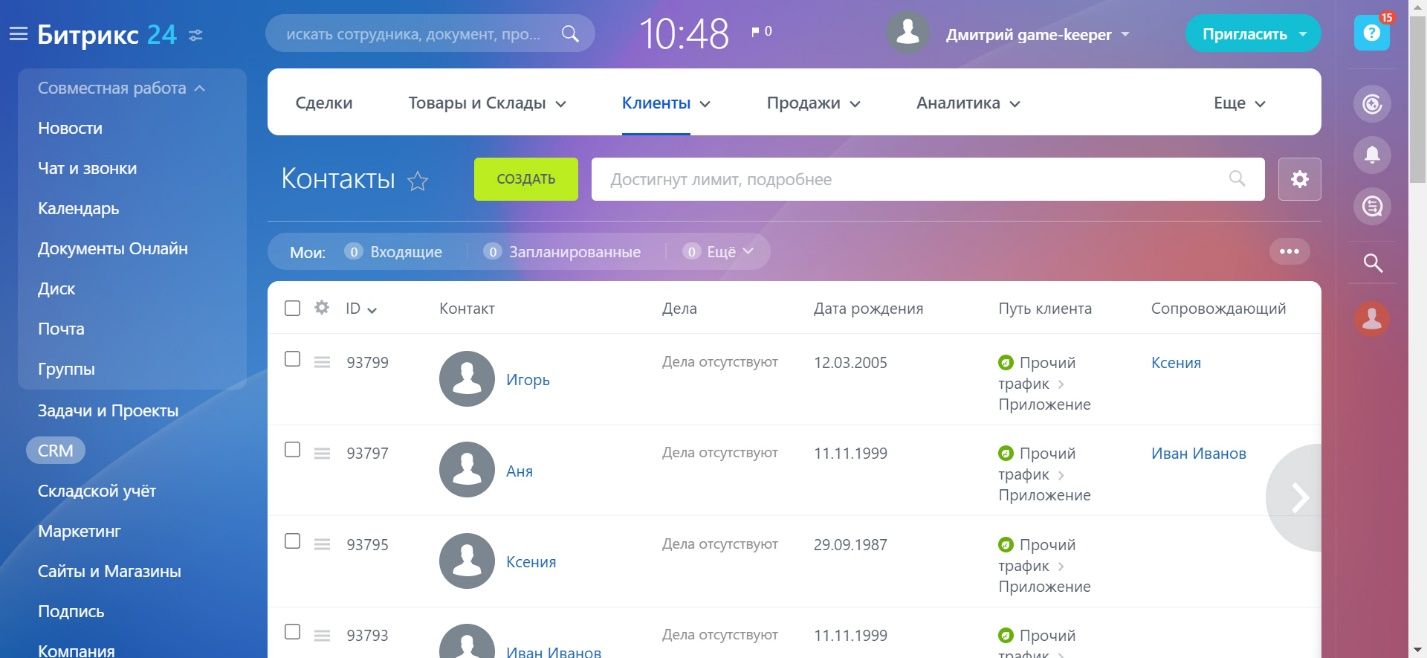
Task: Click the filter field 'Достигнут лимит, подробнее'
Action: (928, 179)
